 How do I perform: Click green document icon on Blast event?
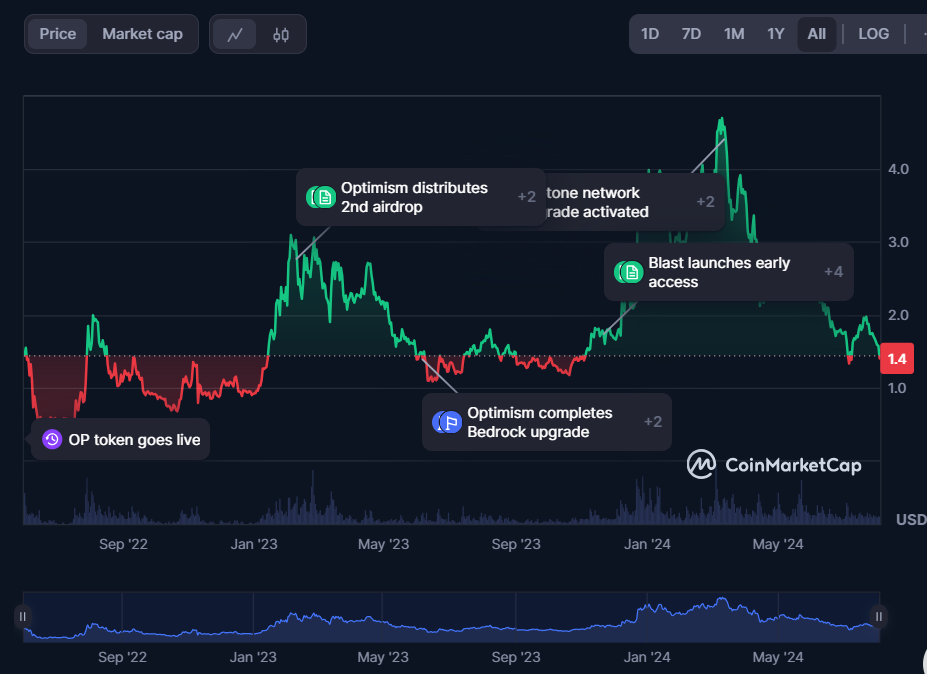point(631,272)
